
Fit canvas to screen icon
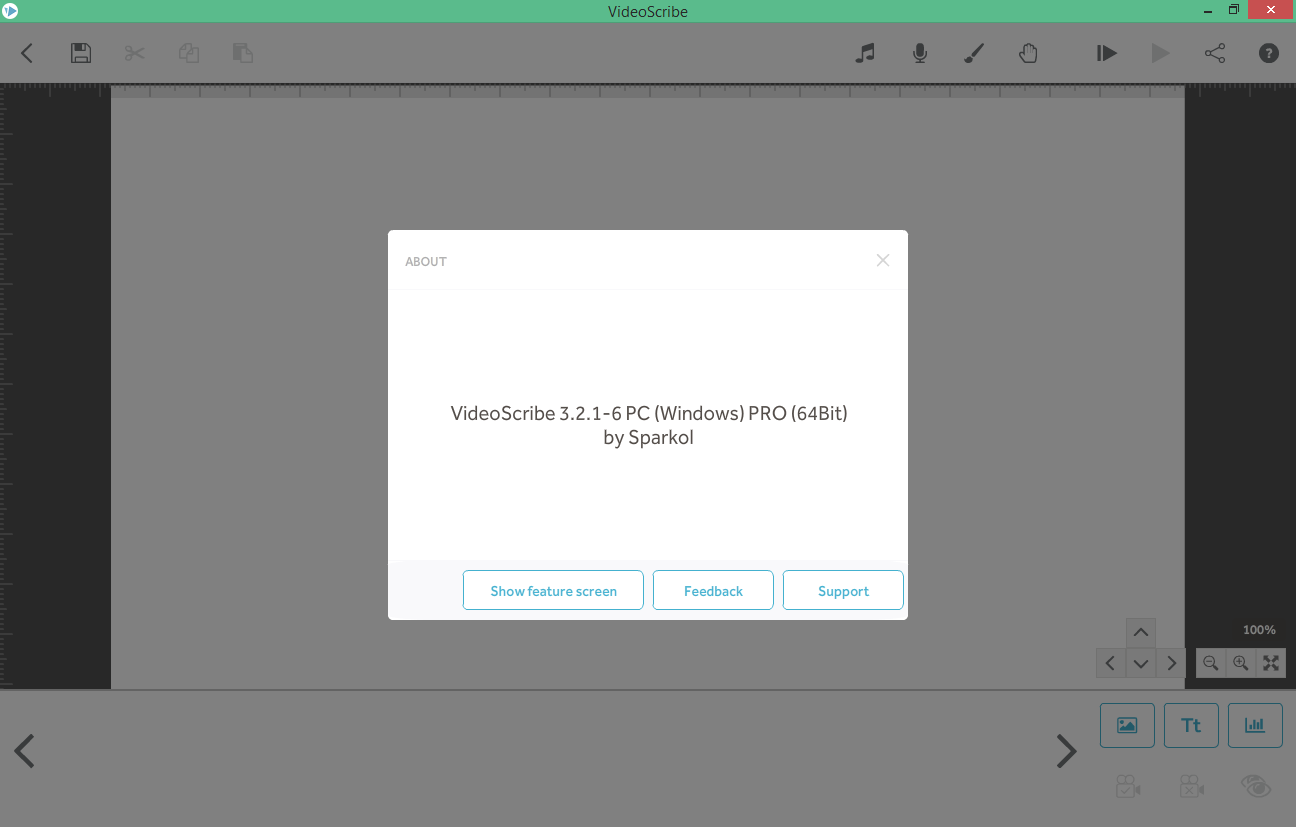(1271, 663)
